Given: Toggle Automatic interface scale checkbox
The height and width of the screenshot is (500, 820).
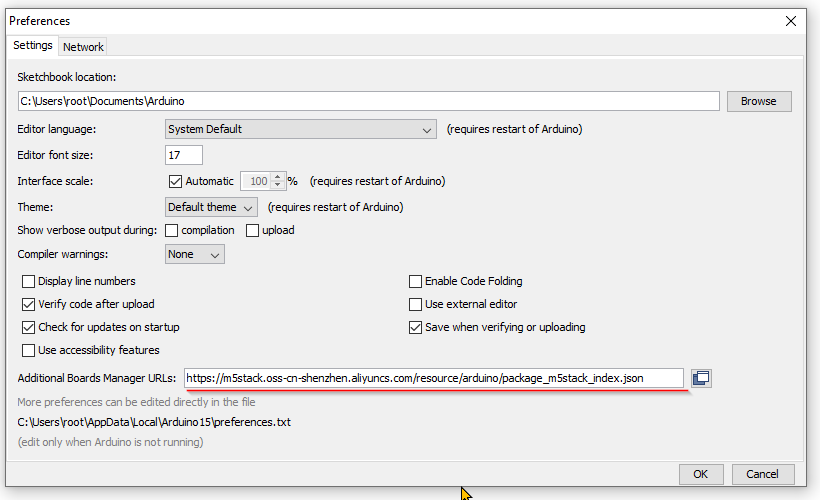Looking at the screenshot, I should pyautogui.click(x=175, y=181).
